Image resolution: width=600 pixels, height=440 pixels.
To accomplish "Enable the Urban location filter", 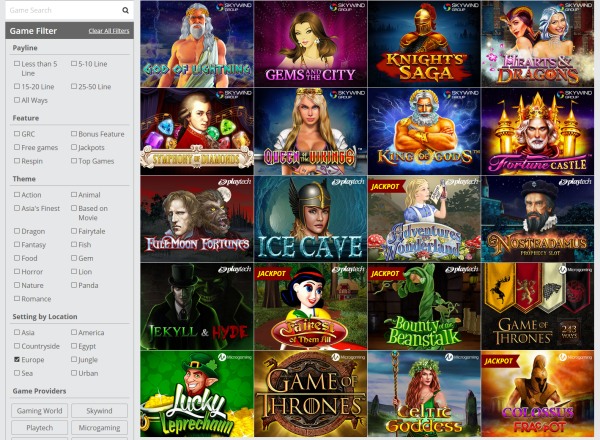I will pyautogui.click(x=74, y=373).
